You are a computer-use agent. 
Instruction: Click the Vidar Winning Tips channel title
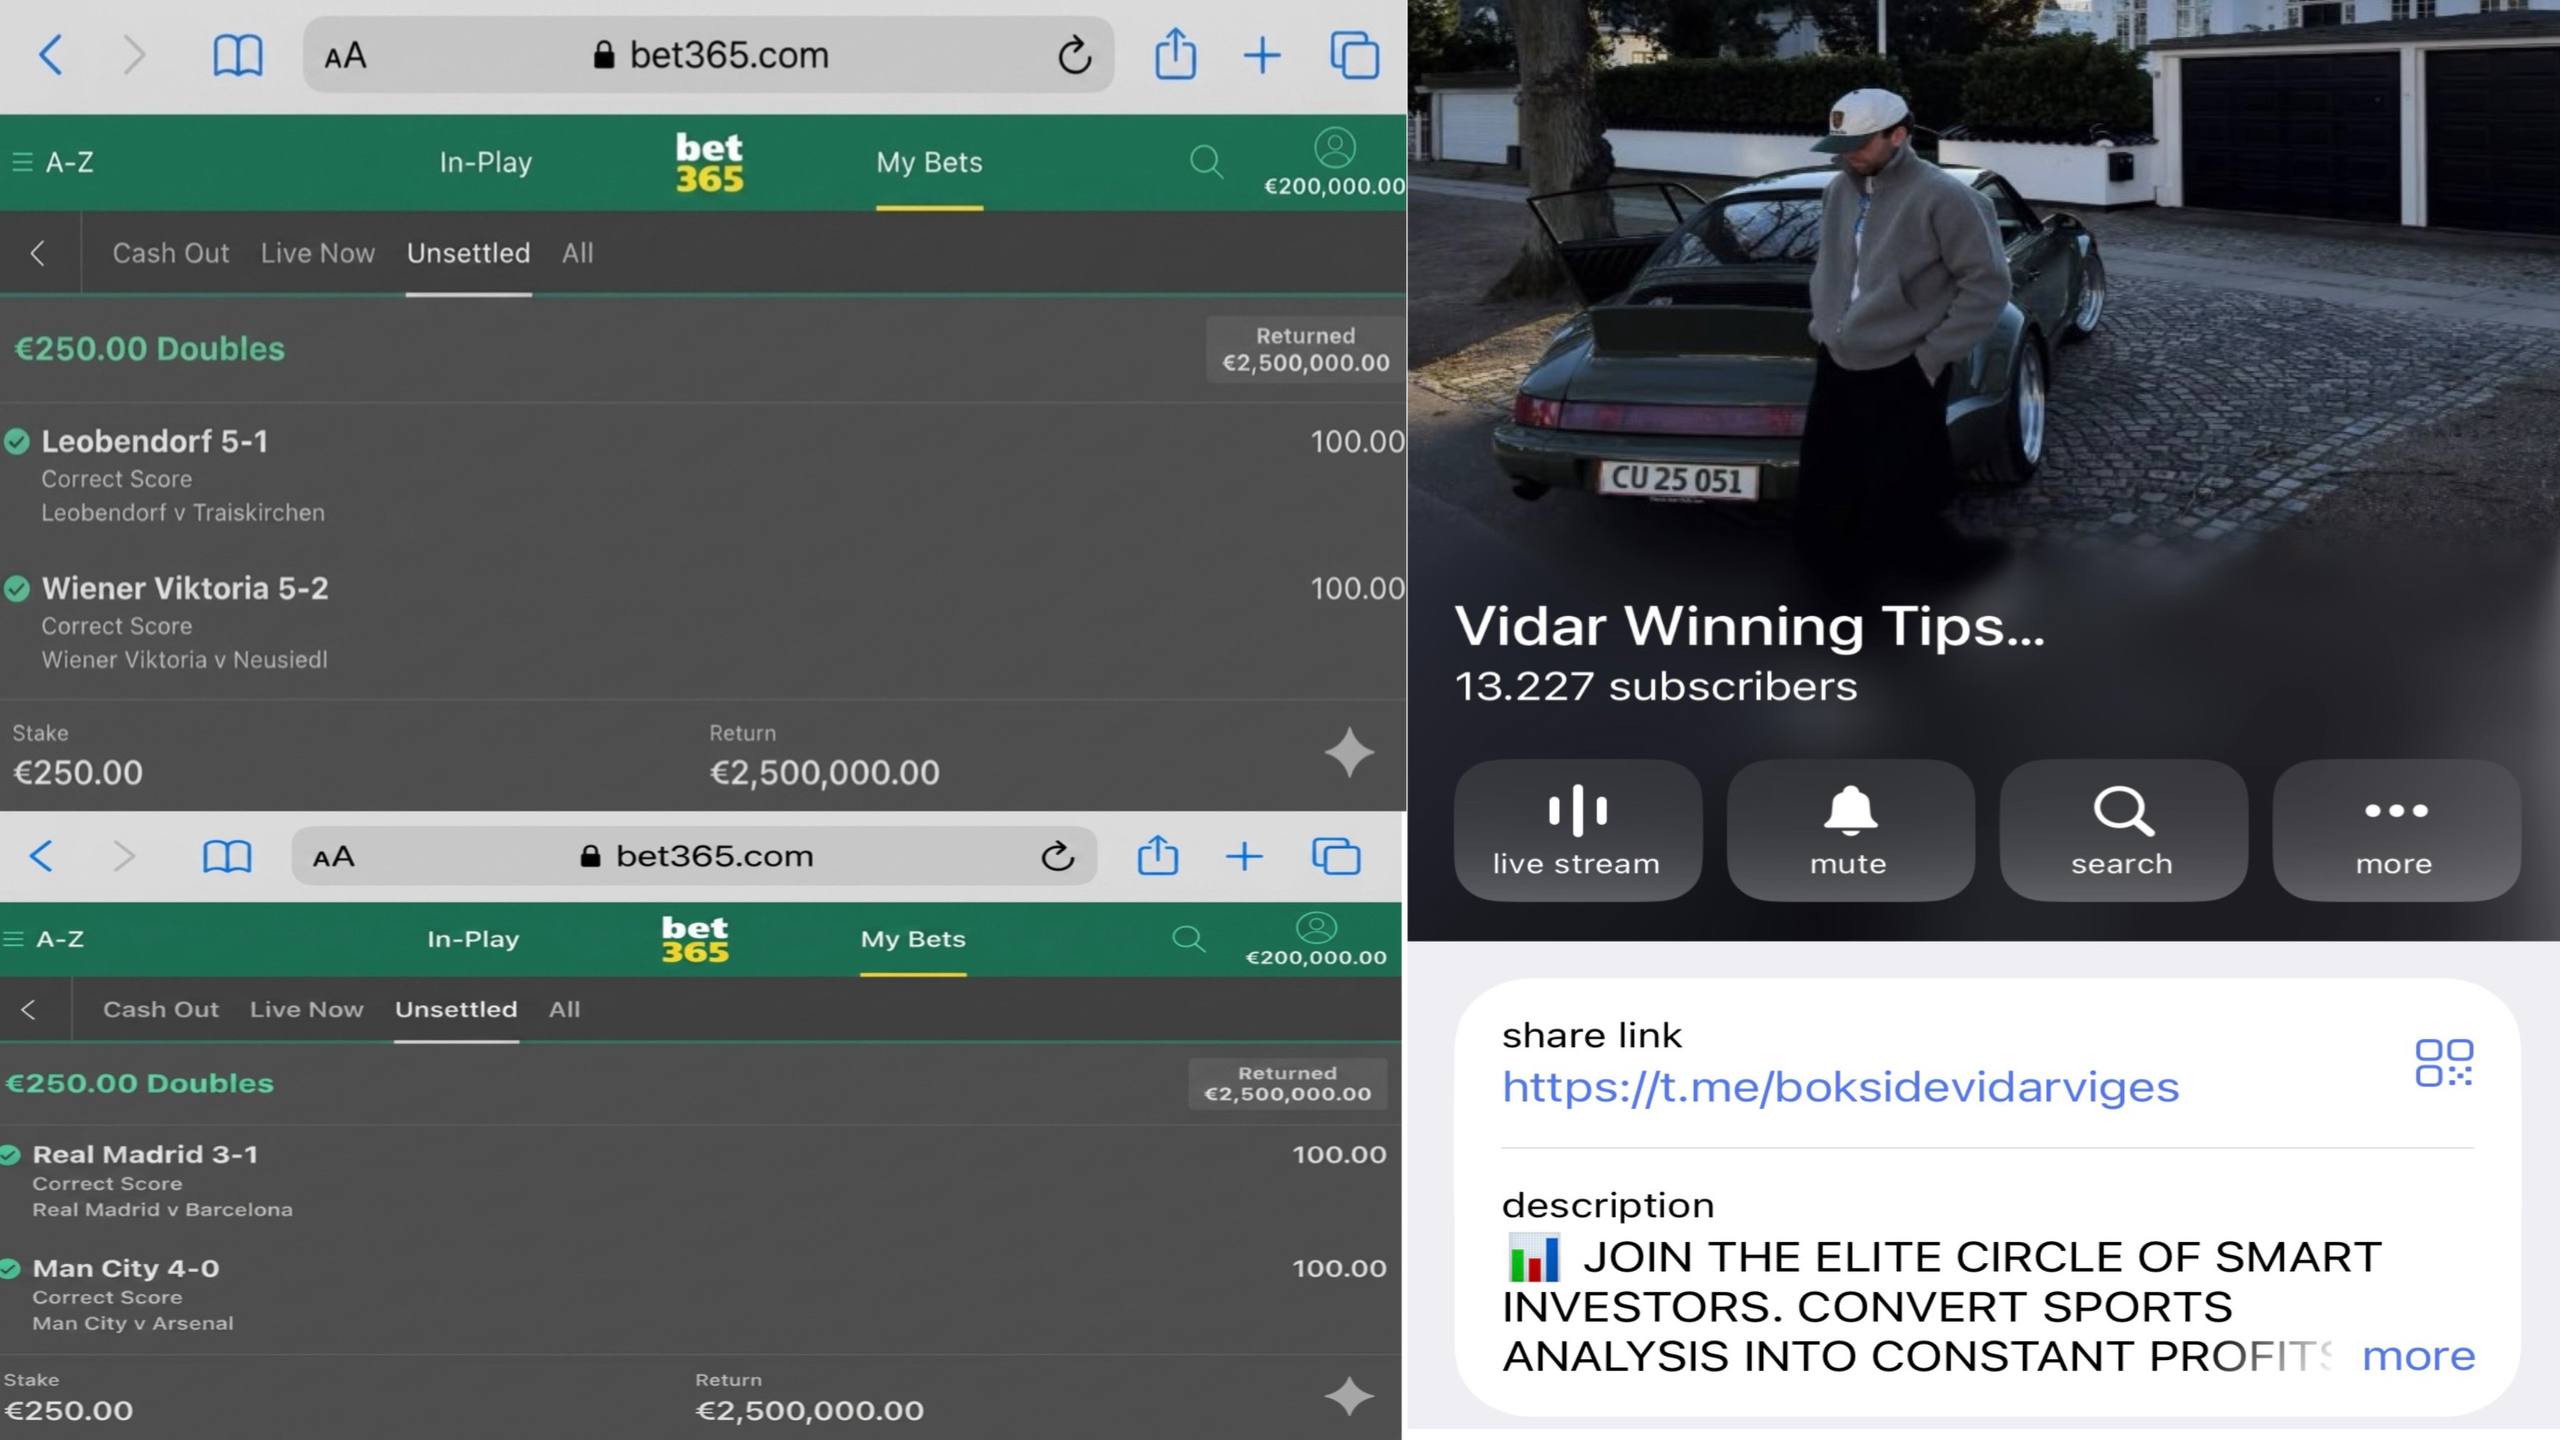pos(1750,627)
